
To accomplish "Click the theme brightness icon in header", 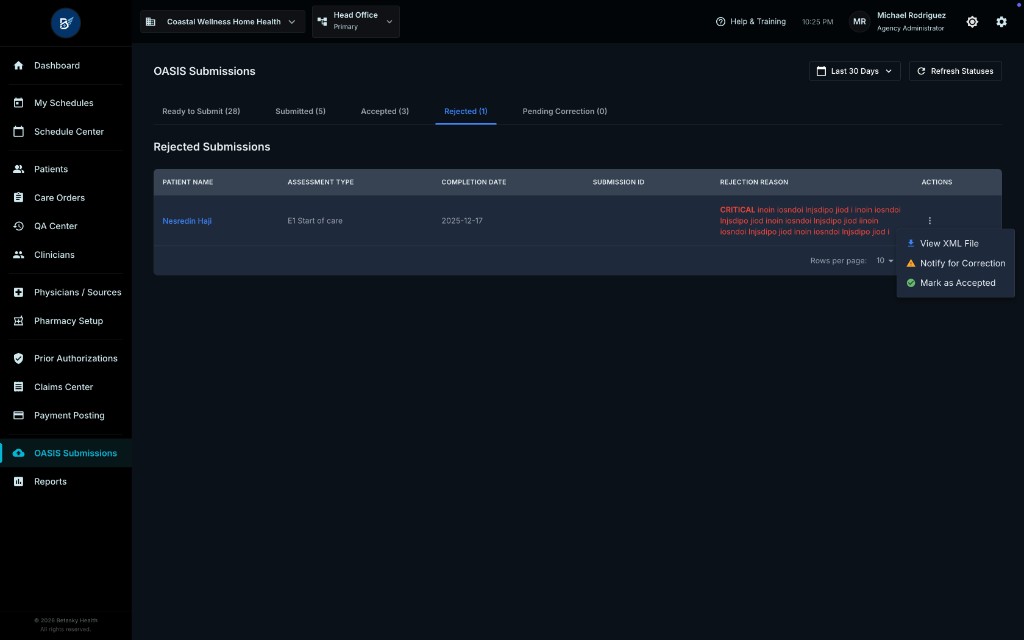I will pos(972,22).
